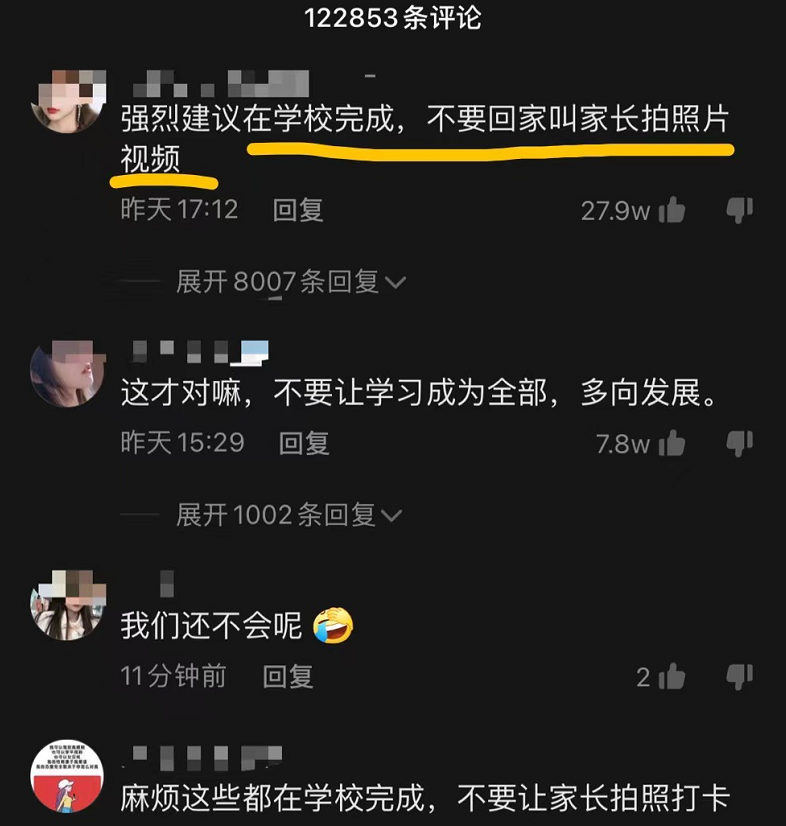
Task: Dislike the comment posted 11分钟前
Action: click(x=740, y=676)
